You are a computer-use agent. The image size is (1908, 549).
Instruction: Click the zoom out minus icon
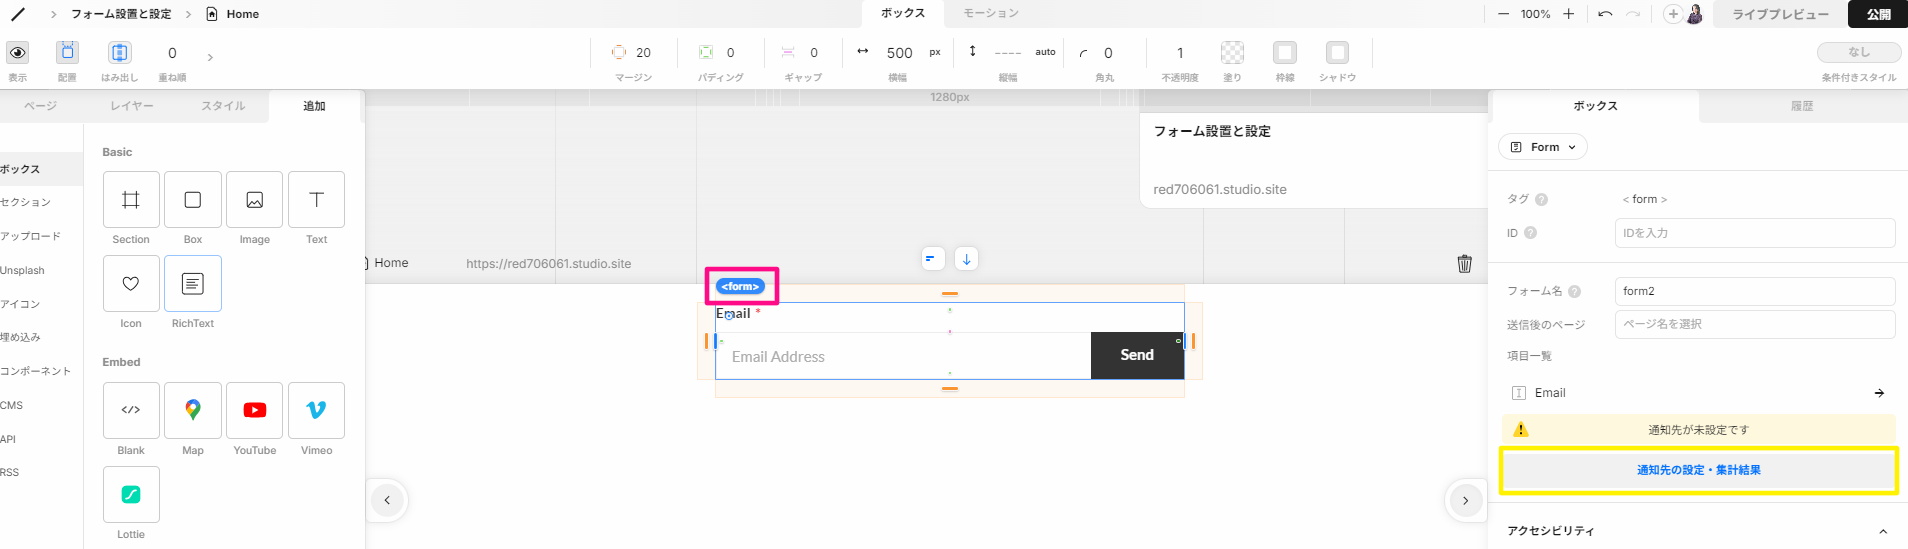pyautogui.click(x=1503, y=14)
